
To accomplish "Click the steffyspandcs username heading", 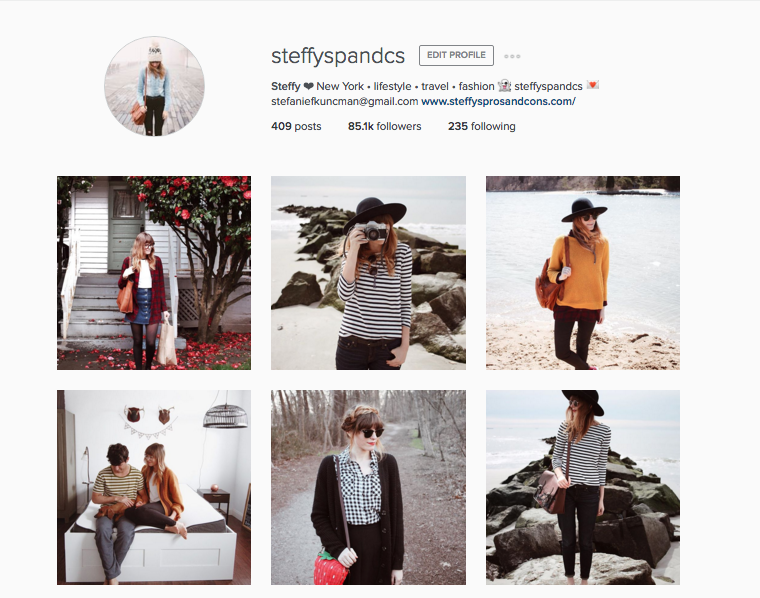I will [338, 56].
